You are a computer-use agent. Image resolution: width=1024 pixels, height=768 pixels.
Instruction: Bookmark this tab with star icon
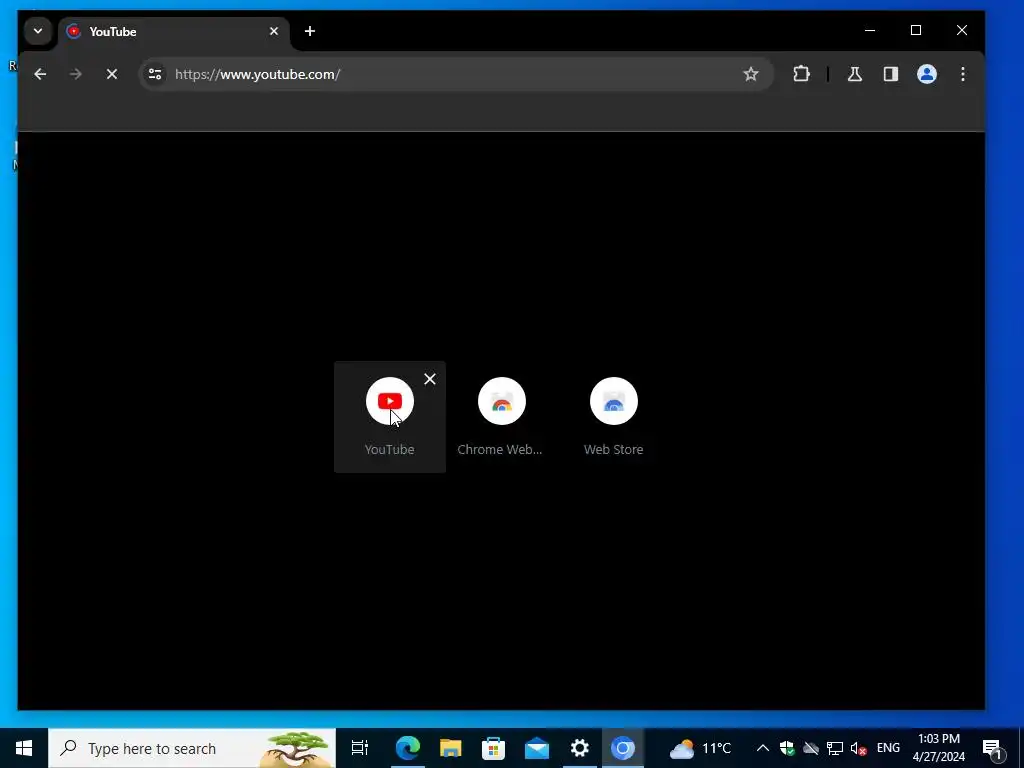coord(751,74)
